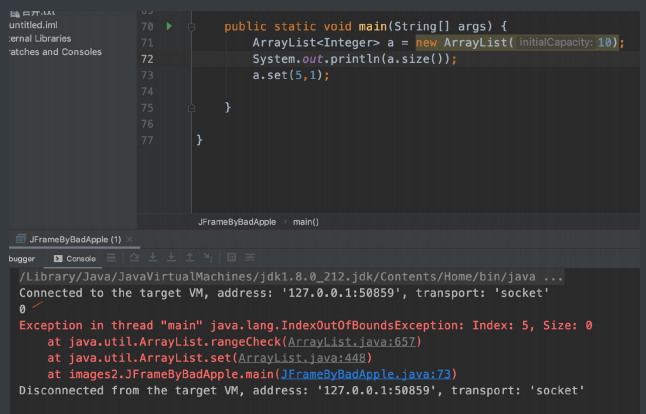This screenshot has height=414, width=646.
Task: Open the Evaluate Expression calculator icon
Action: click(x=232, y=258)
